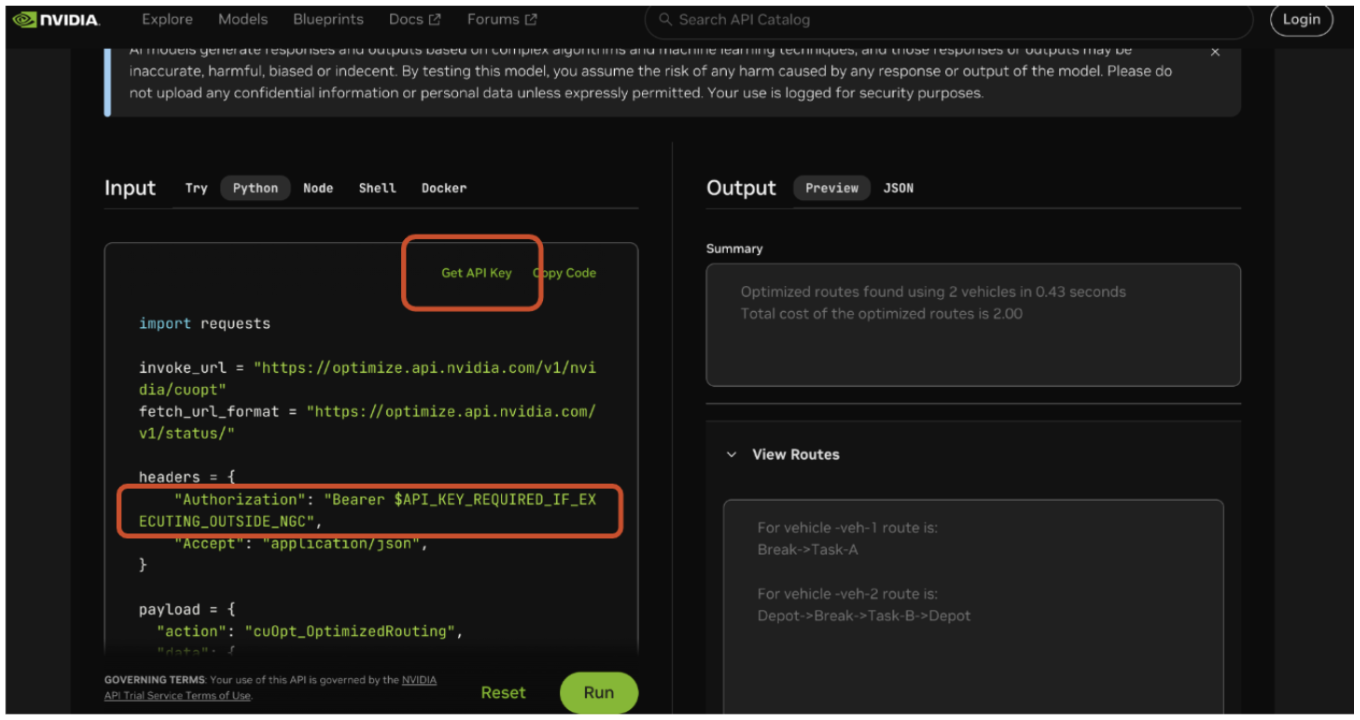Click the Input heading

[x=130, y=188]
